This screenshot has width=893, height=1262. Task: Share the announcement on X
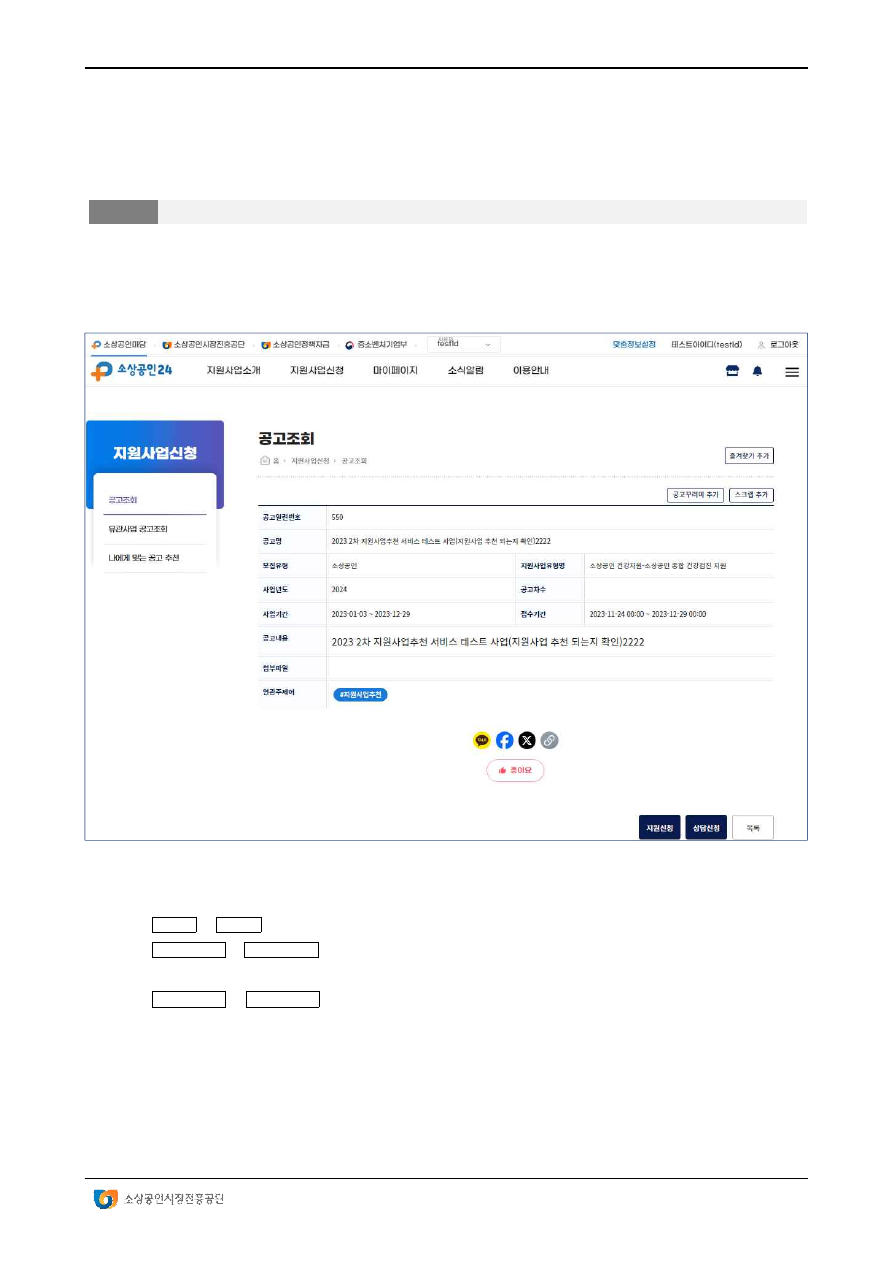coord(527,740)
